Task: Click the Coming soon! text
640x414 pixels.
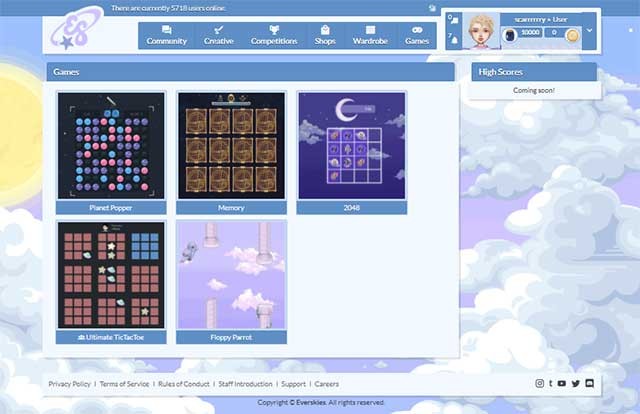Action: click(534, 90)
